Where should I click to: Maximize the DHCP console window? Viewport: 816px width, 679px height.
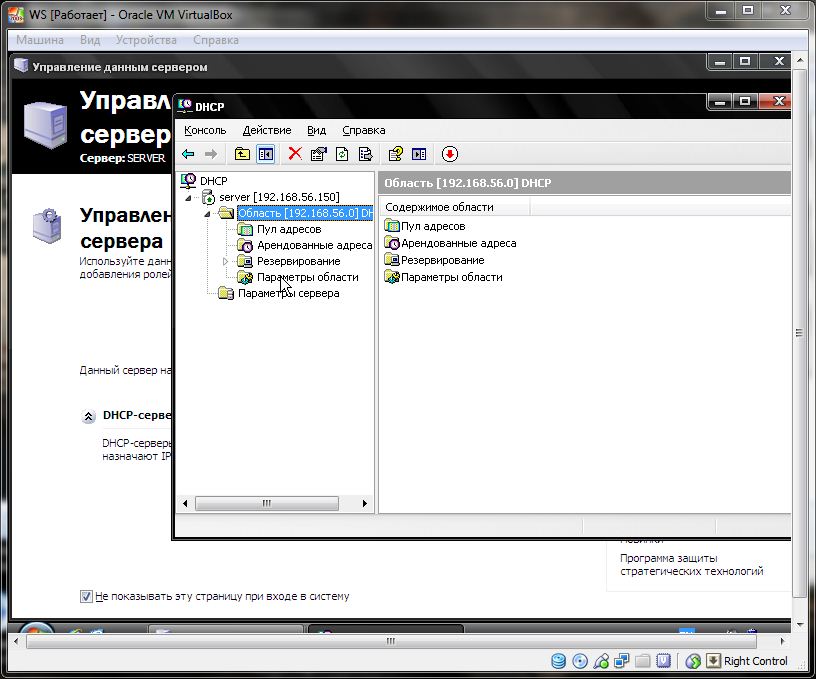click(x=745, y=101)
